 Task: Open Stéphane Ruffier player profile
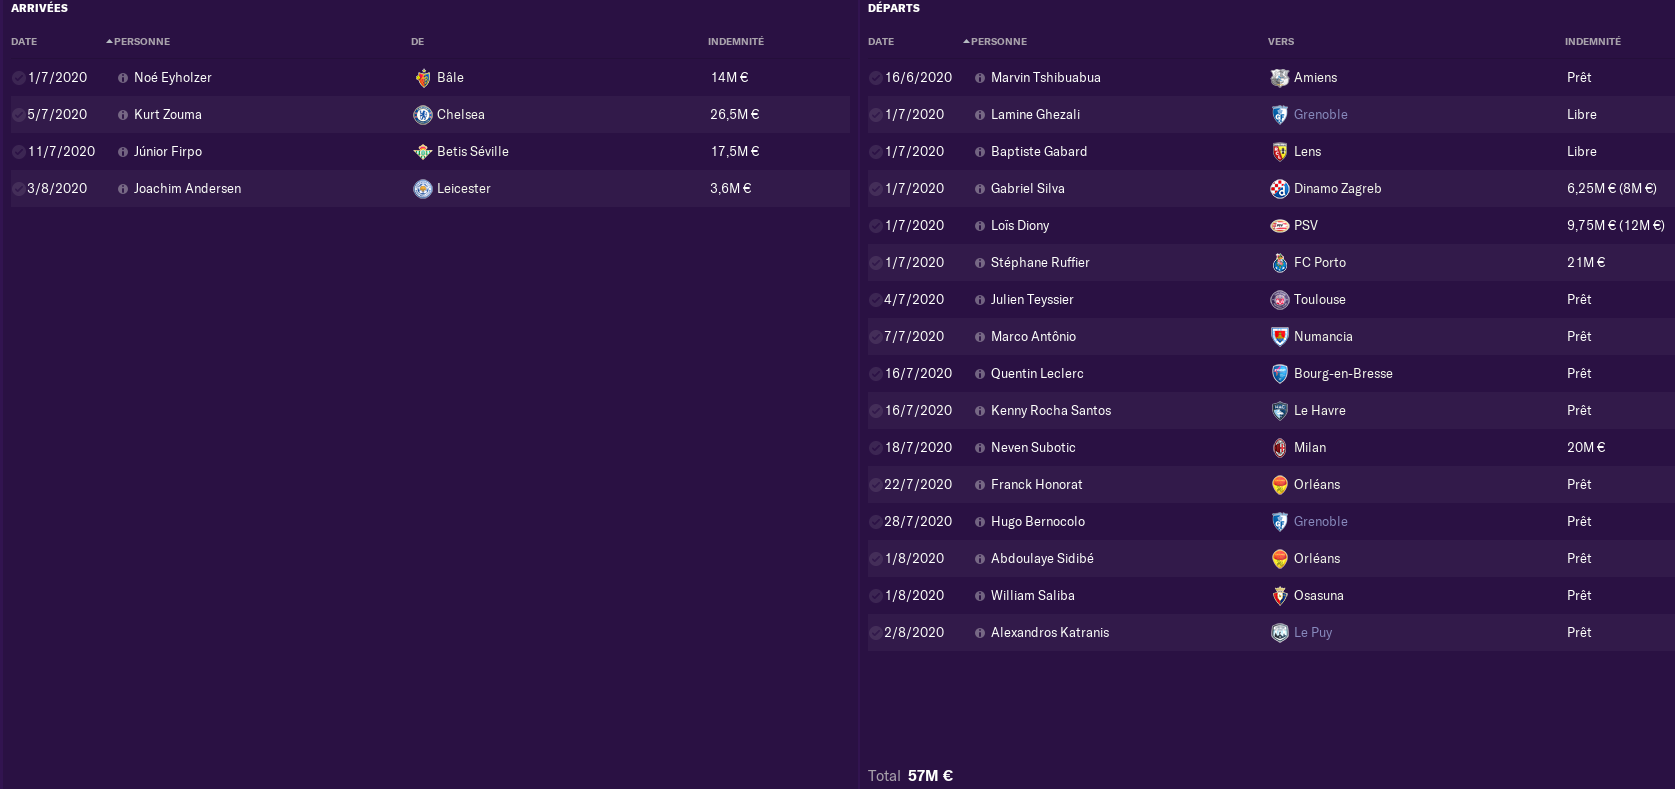(1040, 263)
